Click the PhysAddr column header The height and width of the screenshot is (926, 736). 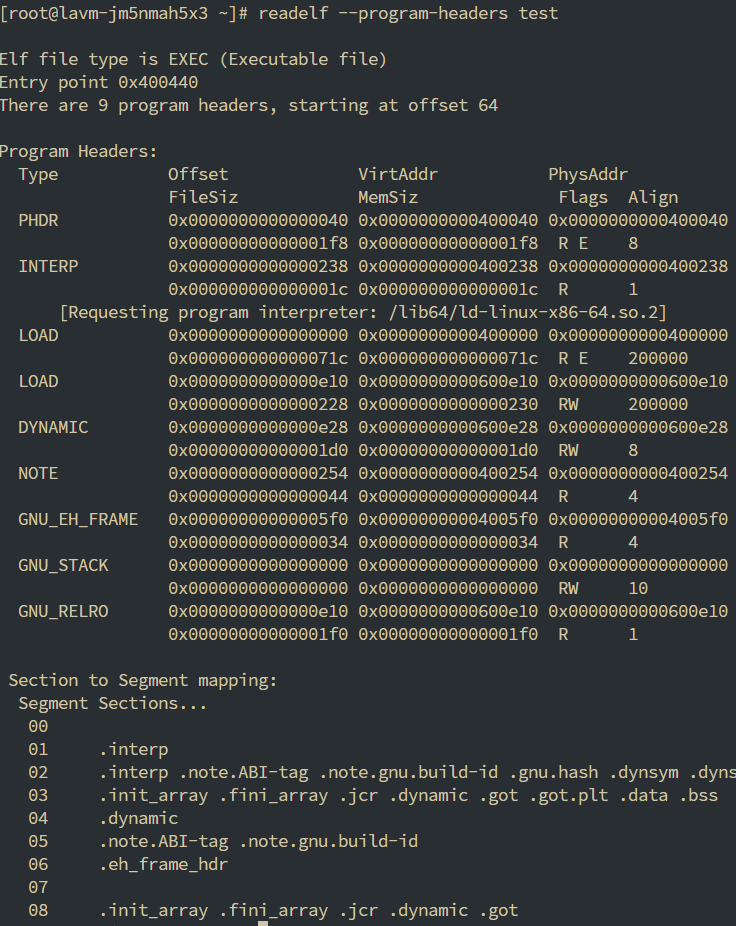588,174
